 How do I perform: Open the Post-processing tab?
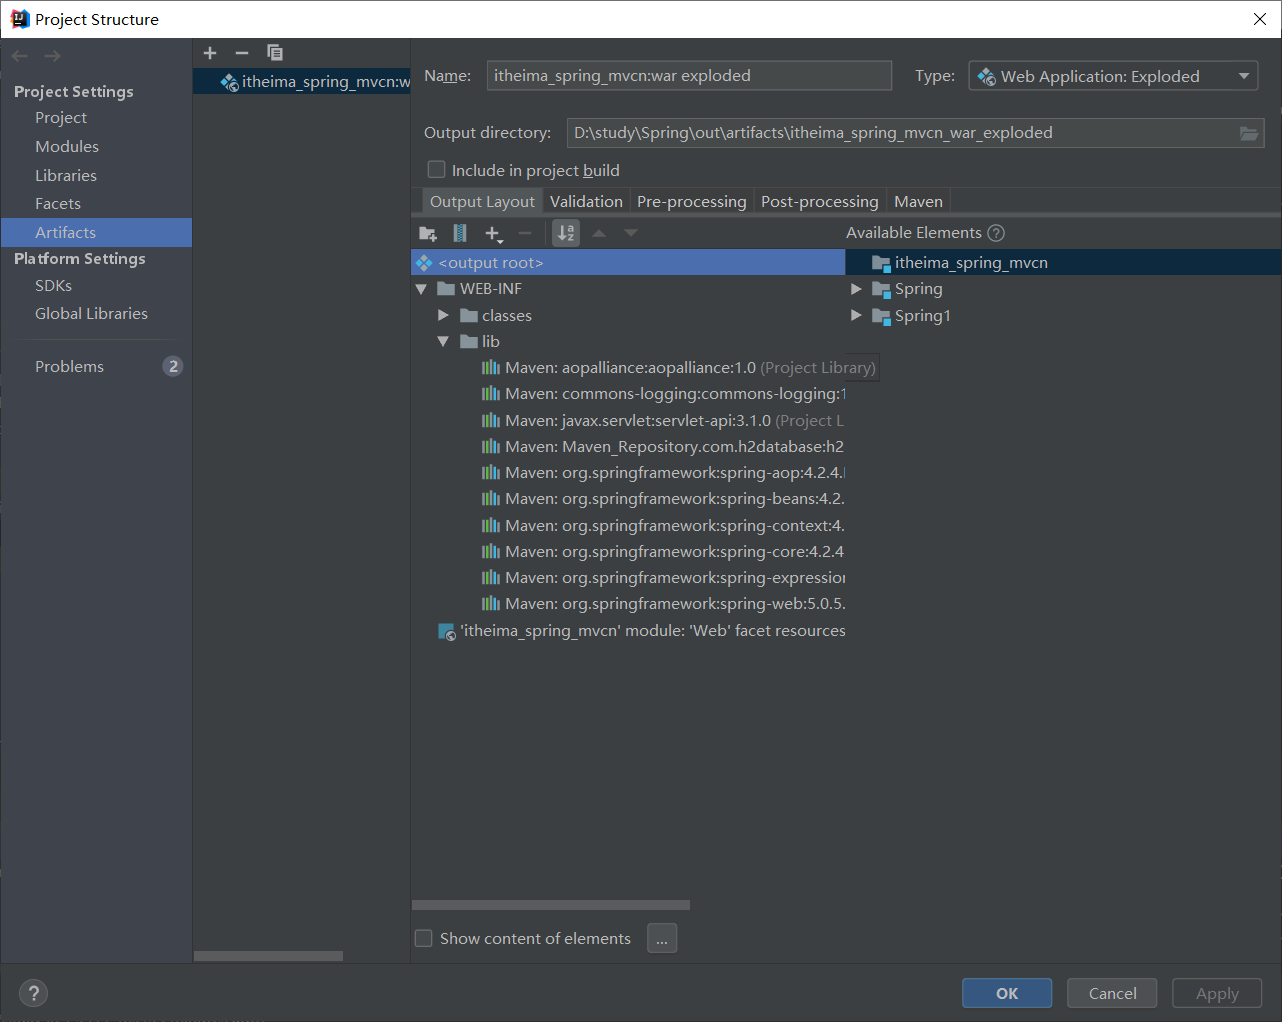tap(820, 201)
